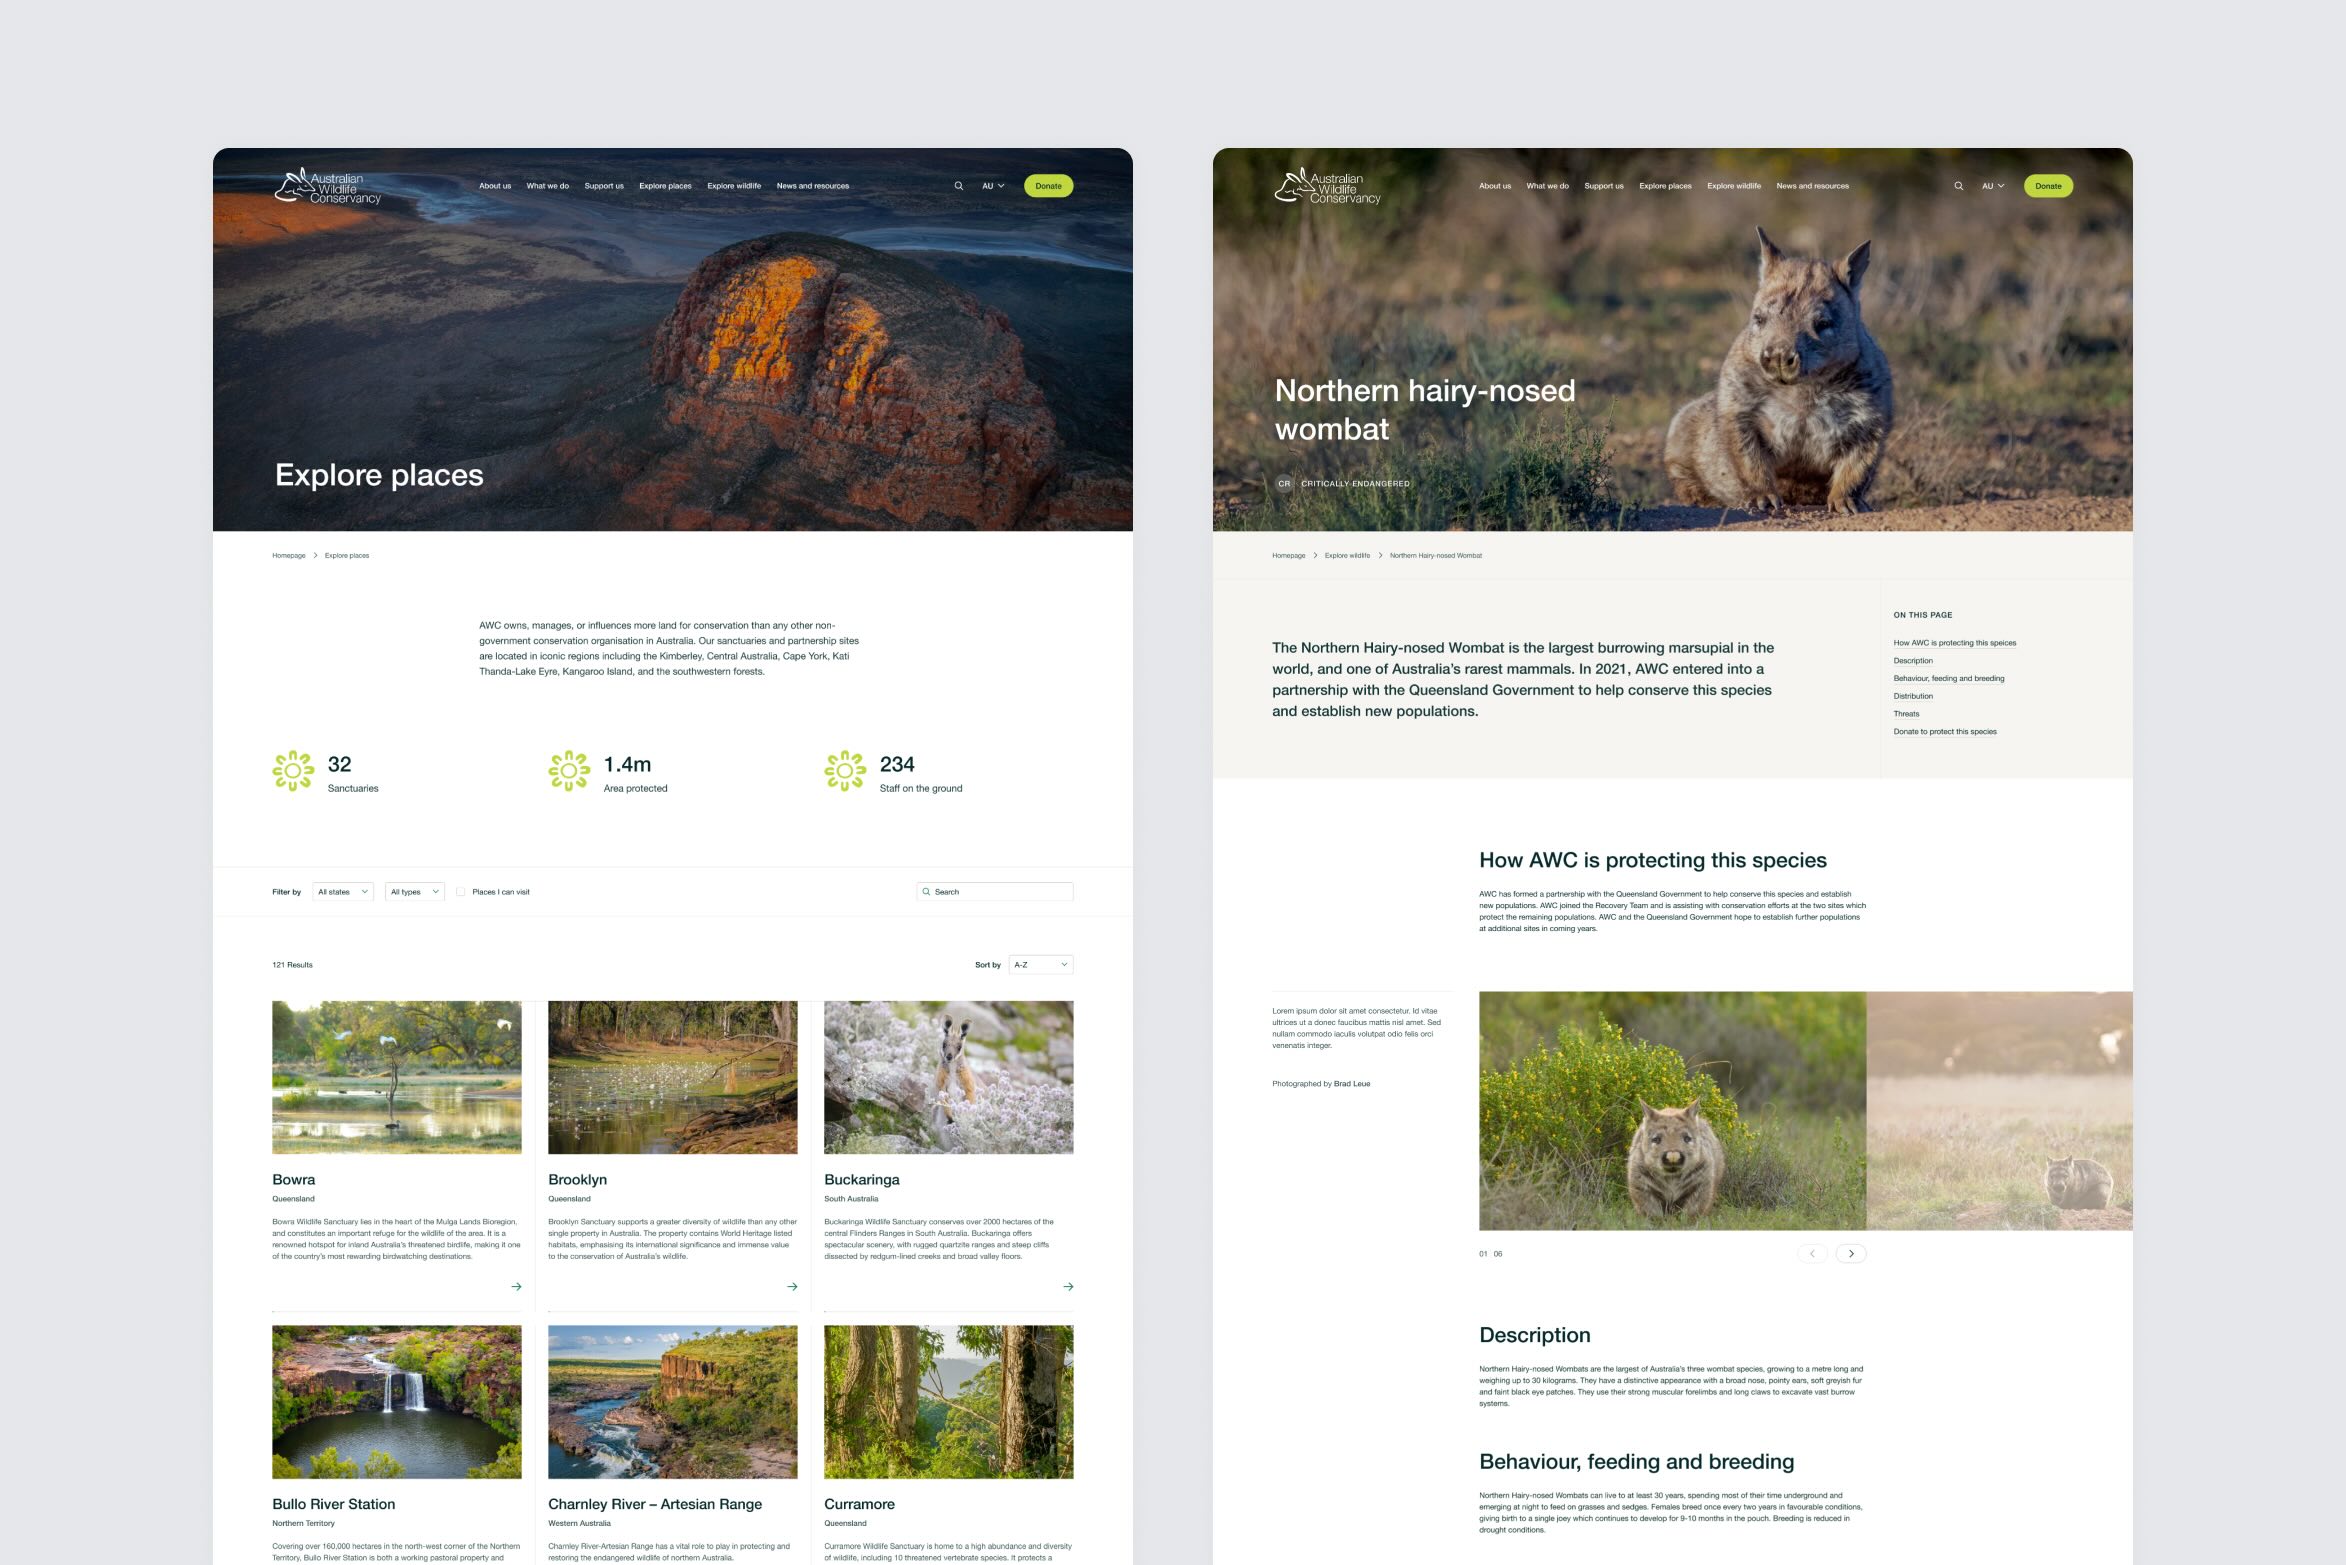The width and height of the screenshot is (2346, 1565).
Task: Open About us menu on wombat page
Action: pos(1495,186)
